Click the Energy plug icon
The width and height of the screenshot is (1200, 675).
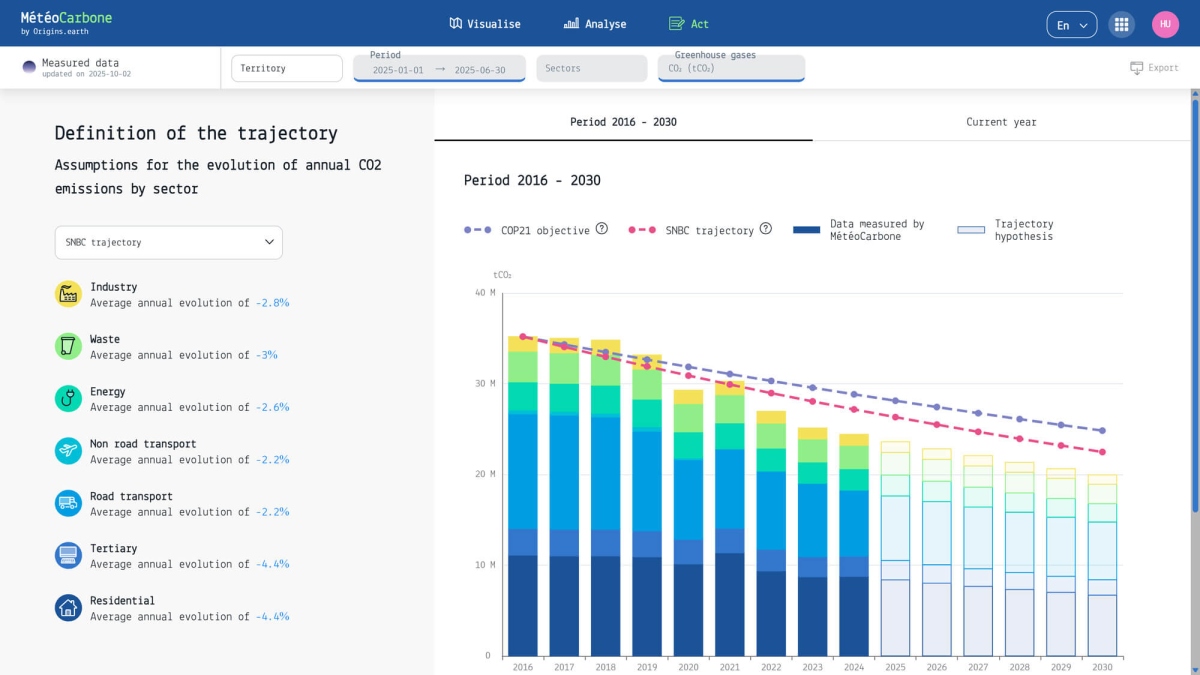pyautogui.click(x=68, y=399)
